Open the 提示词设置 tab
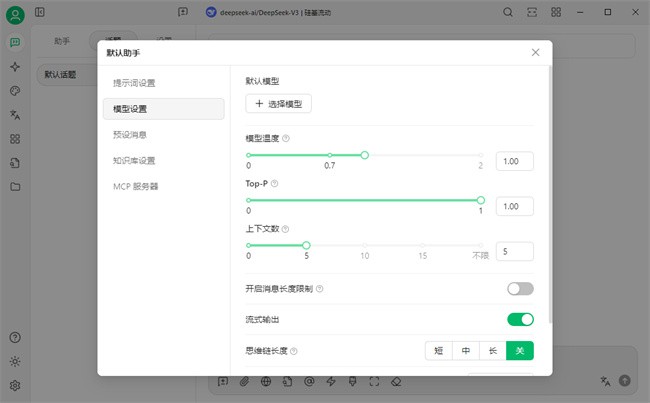 [x=163, y=83]
